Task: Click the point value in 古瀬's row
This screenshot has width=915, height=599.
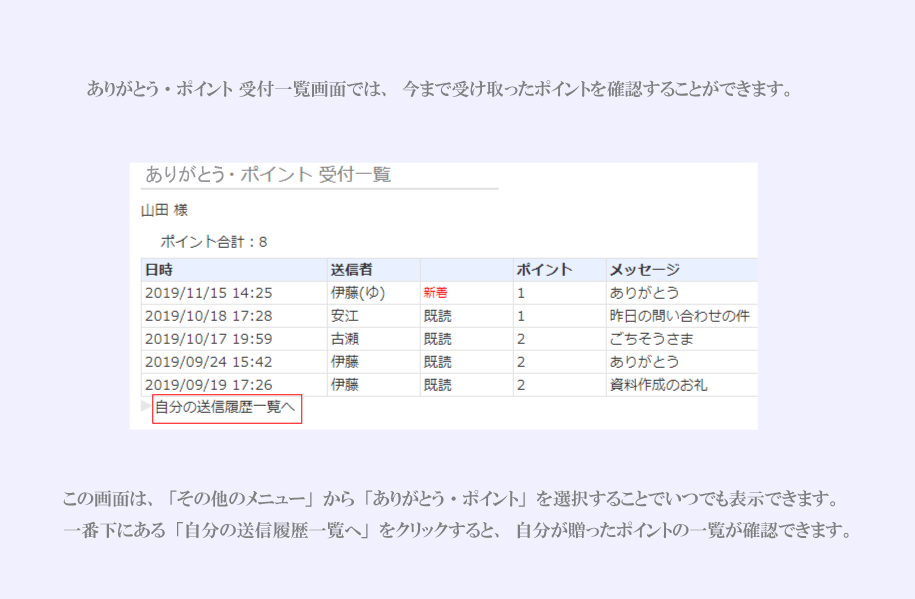Action: pos(521,339)
